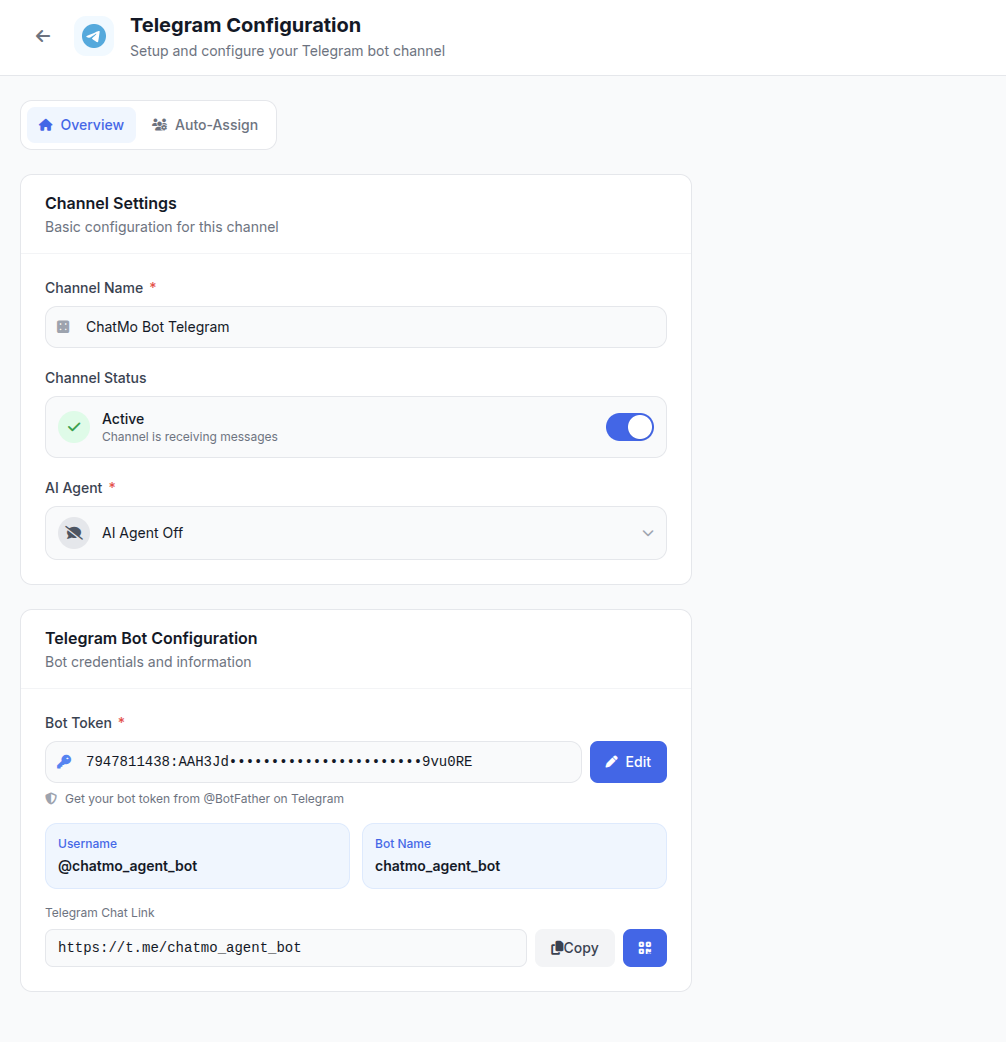Screen dimensions: 1006x1042
Task: Click the BotFather hint text
Action: point(204,799)
